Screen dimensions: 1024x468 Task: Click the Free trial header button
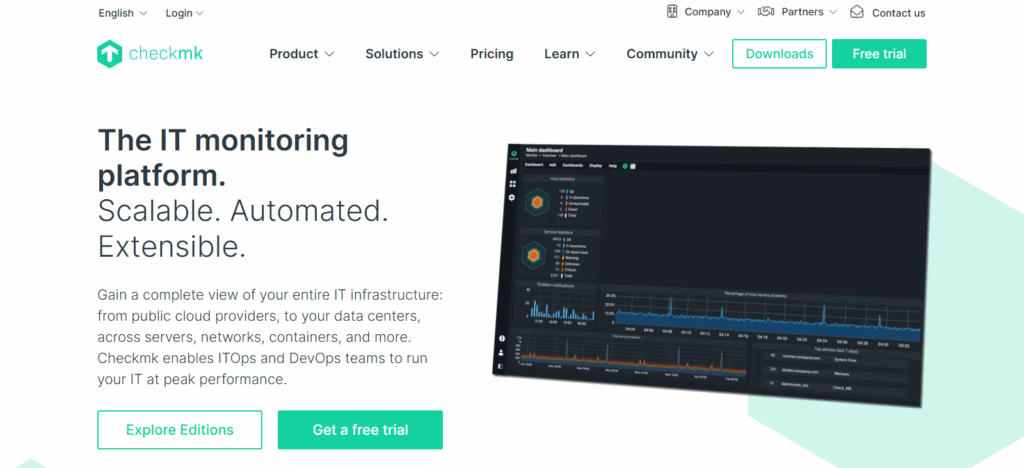(x=878, y=54)
